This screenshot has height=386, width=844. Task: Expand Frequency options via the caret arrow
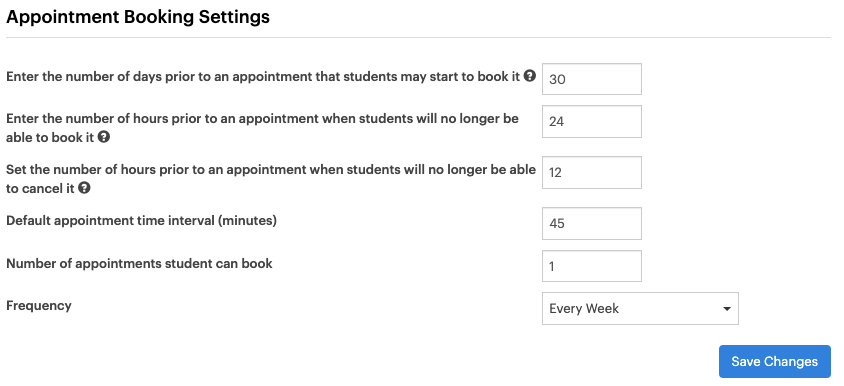(727, 309)
